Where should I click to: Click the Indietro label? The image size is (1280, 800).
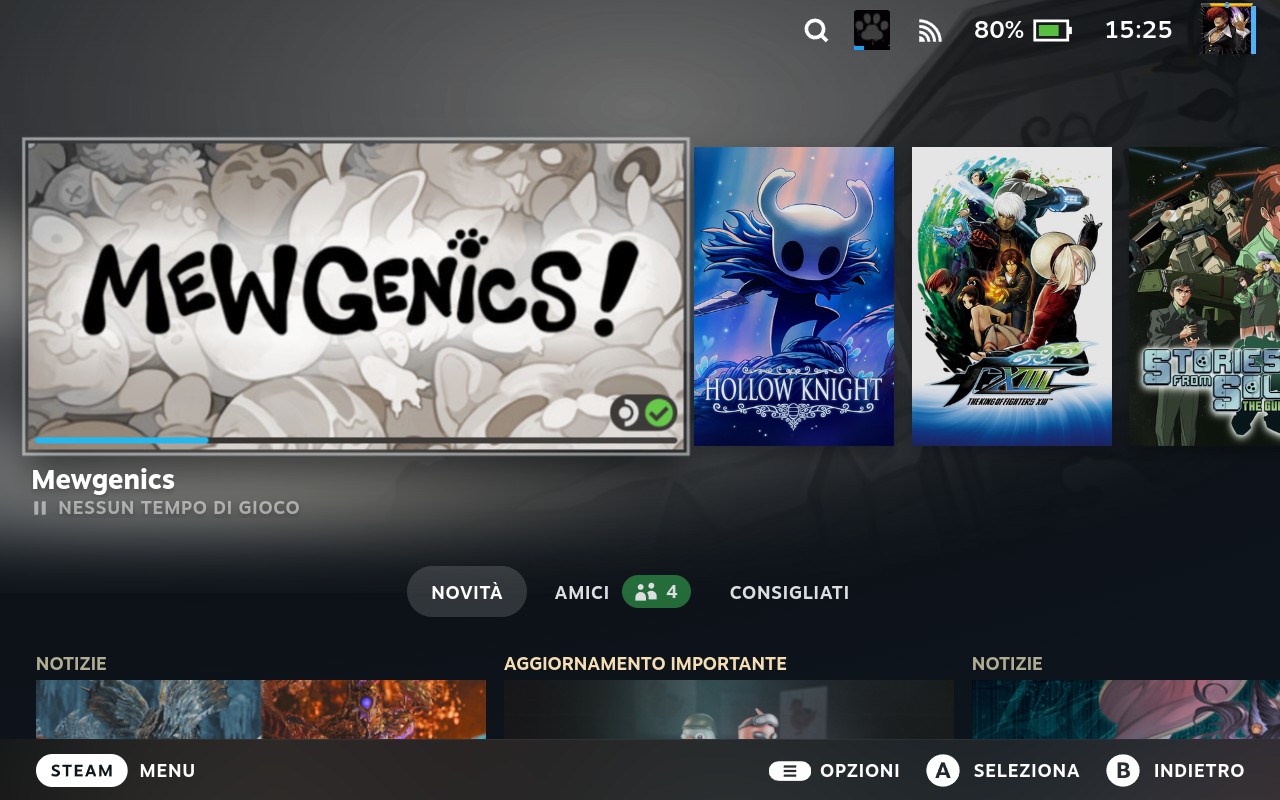pos(1199,771)
